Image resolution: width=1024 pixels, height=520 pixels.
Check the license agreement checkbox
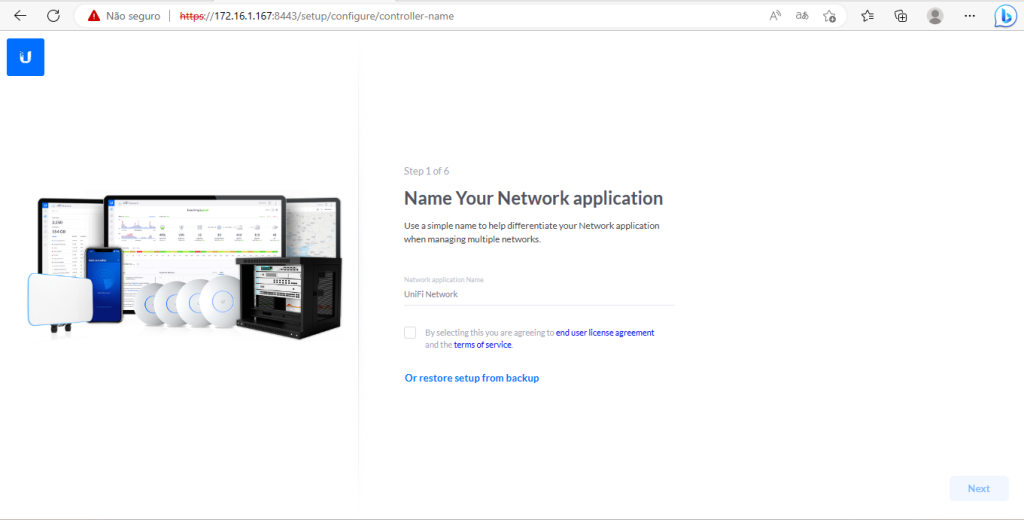click(x=410, y=333)
